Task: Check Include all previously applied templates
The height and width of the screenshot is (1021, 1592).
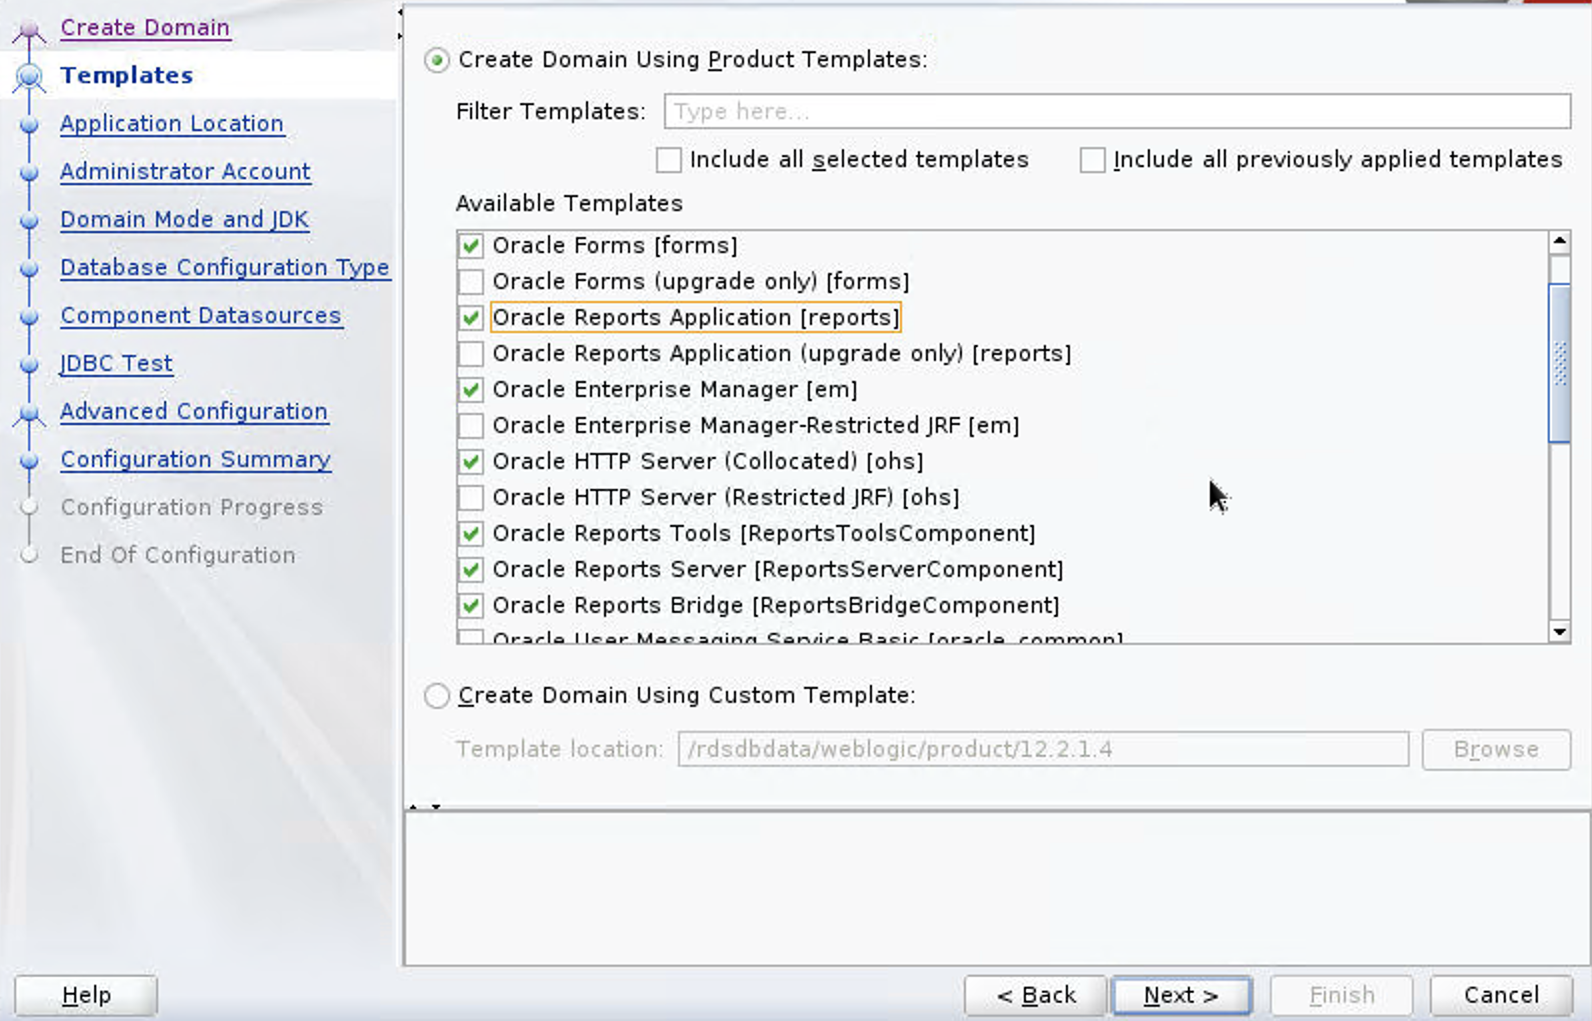Action: click(x=1092, y=160)
